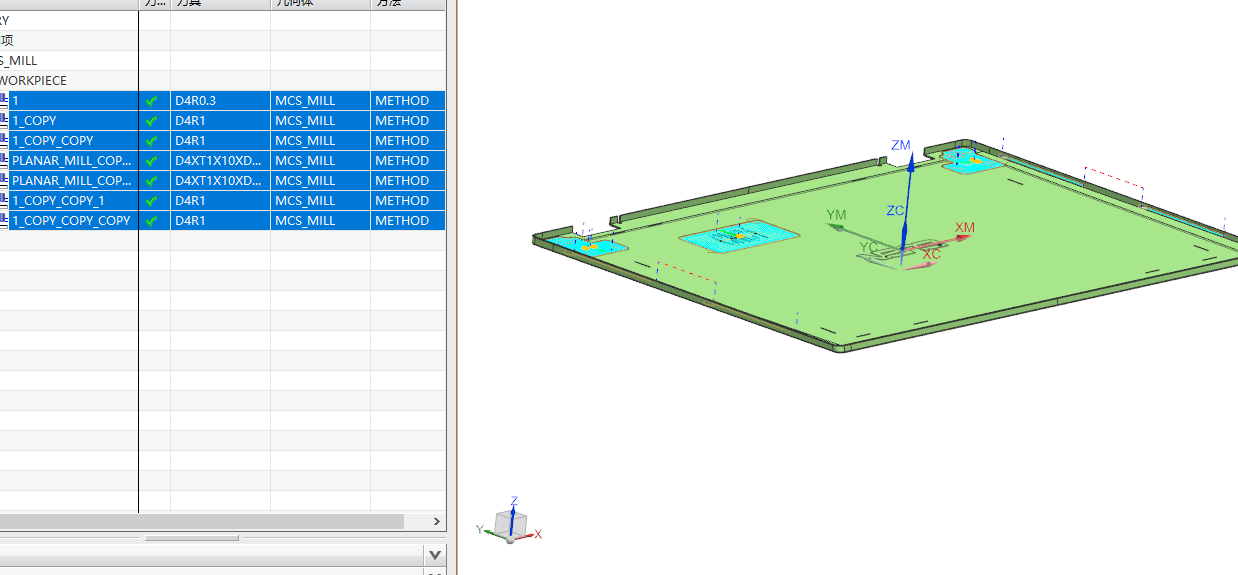Click the ZC axis label on model
The height and width of the screenshot is (575, 1238).
(x=895, y=211)
